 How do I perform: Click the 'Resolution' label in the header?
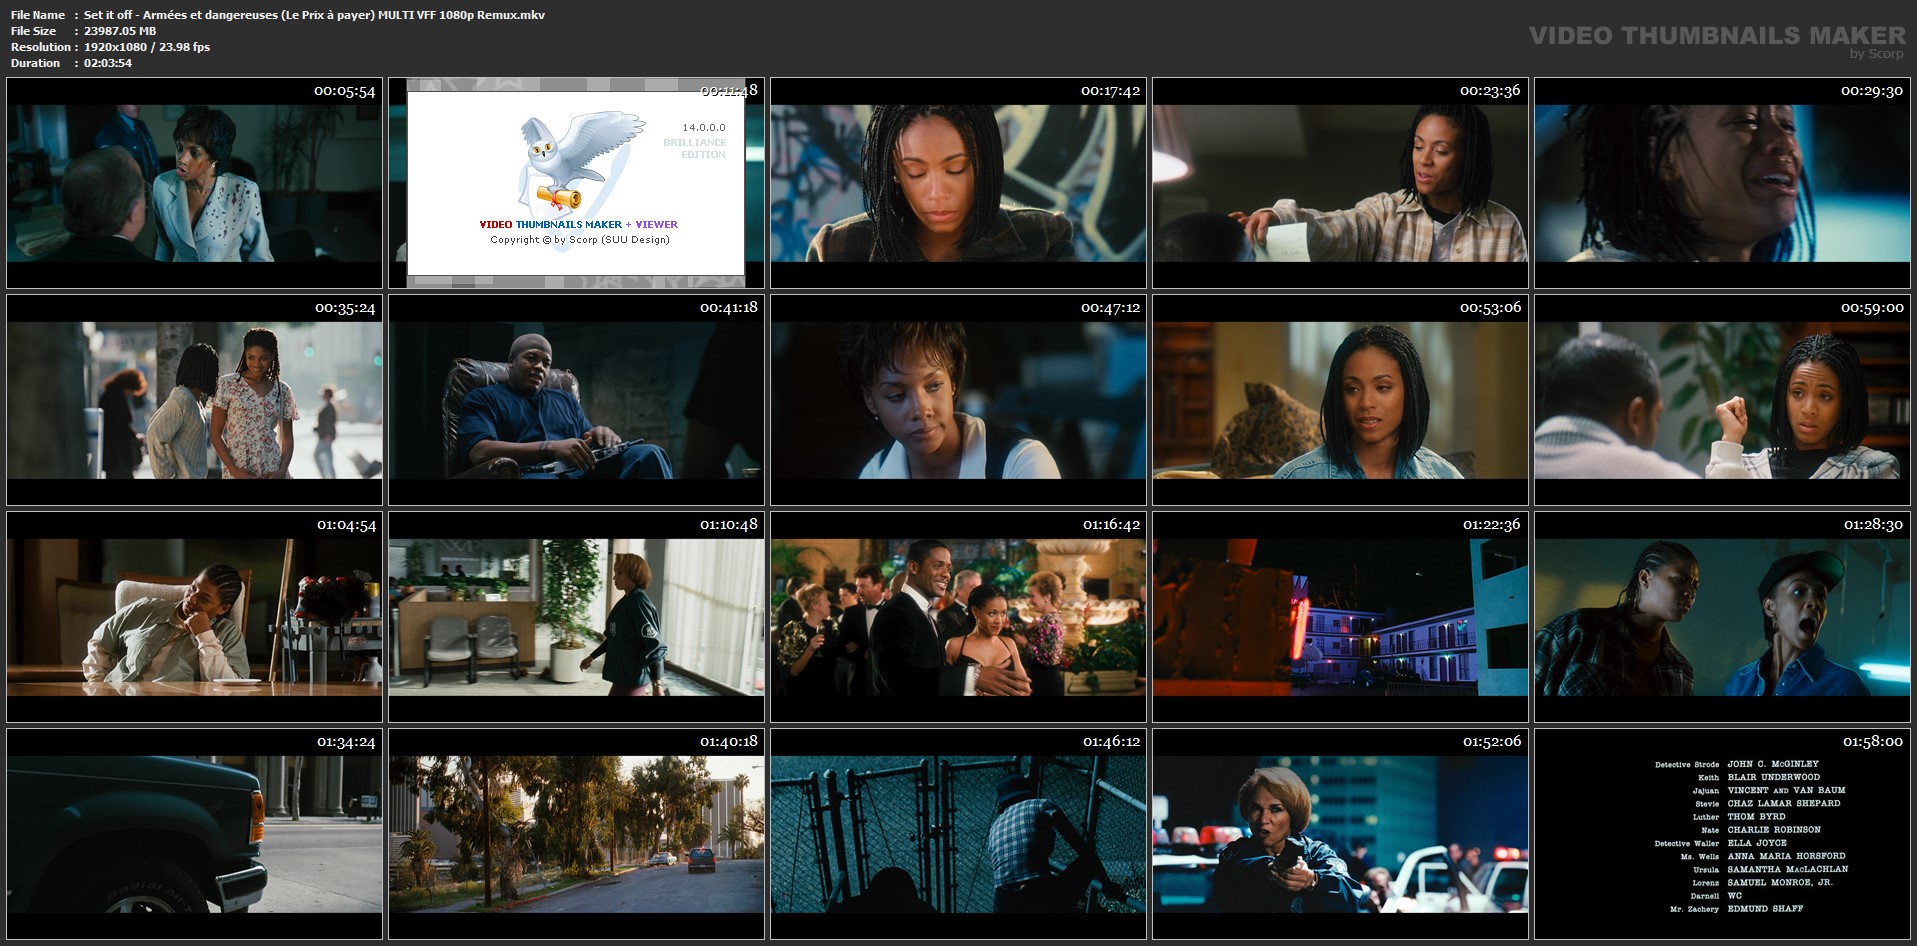(41, 47)
